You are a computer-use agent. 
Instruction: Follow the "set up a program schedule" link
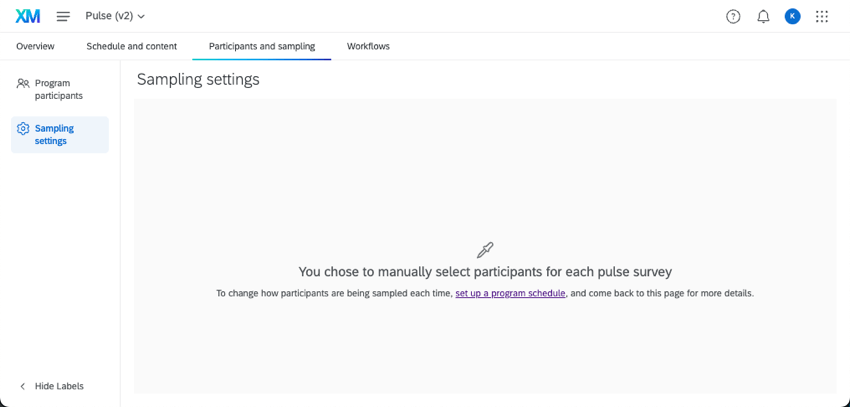click(510, 293)
